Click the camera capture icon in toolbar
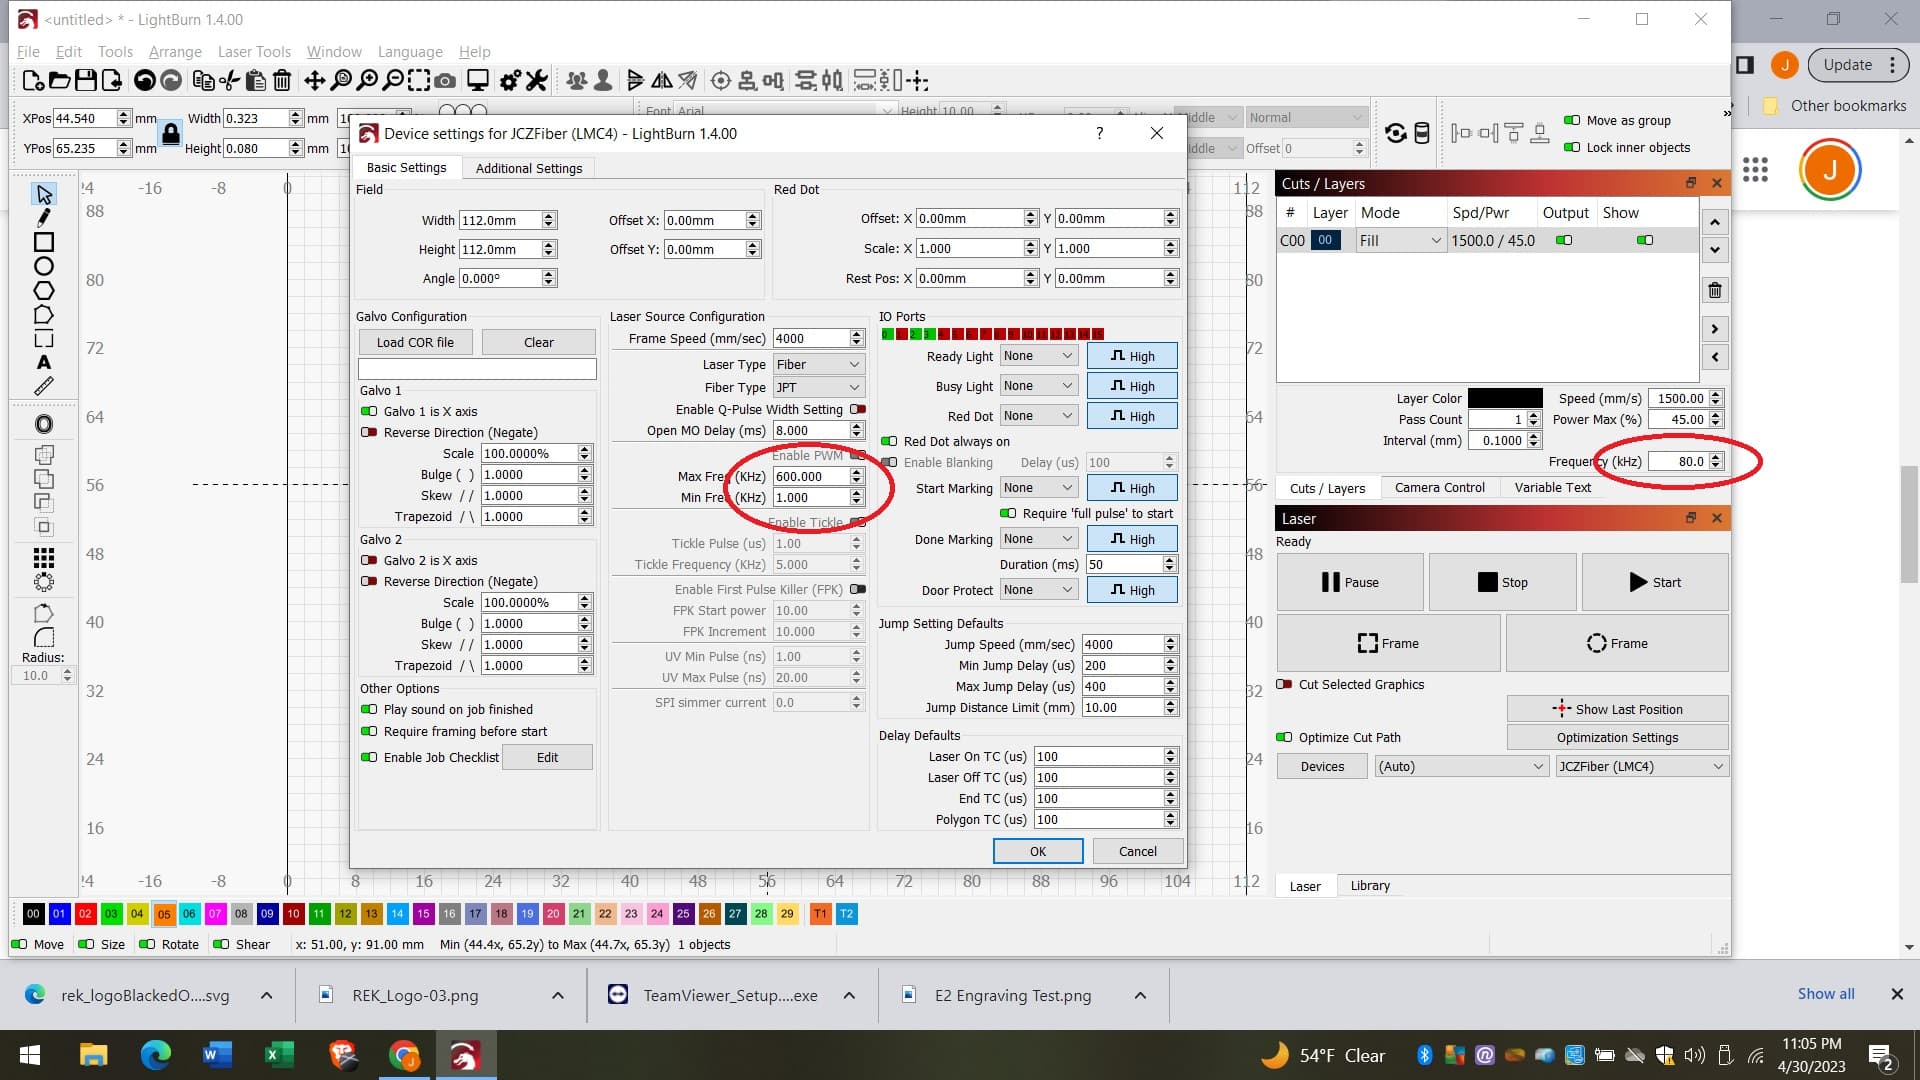This screenshot has width=1920, height=1080. pyautogui.click(x=446, y=81)
